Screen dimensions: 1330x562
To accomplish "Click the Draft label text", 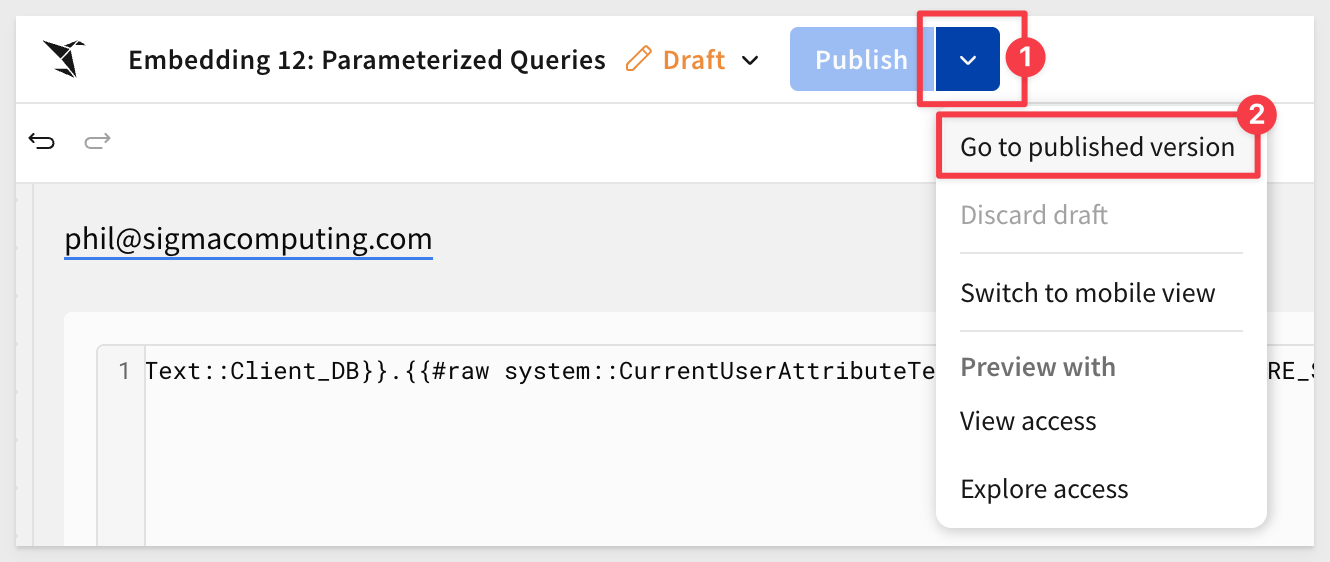I will point(694,60).
